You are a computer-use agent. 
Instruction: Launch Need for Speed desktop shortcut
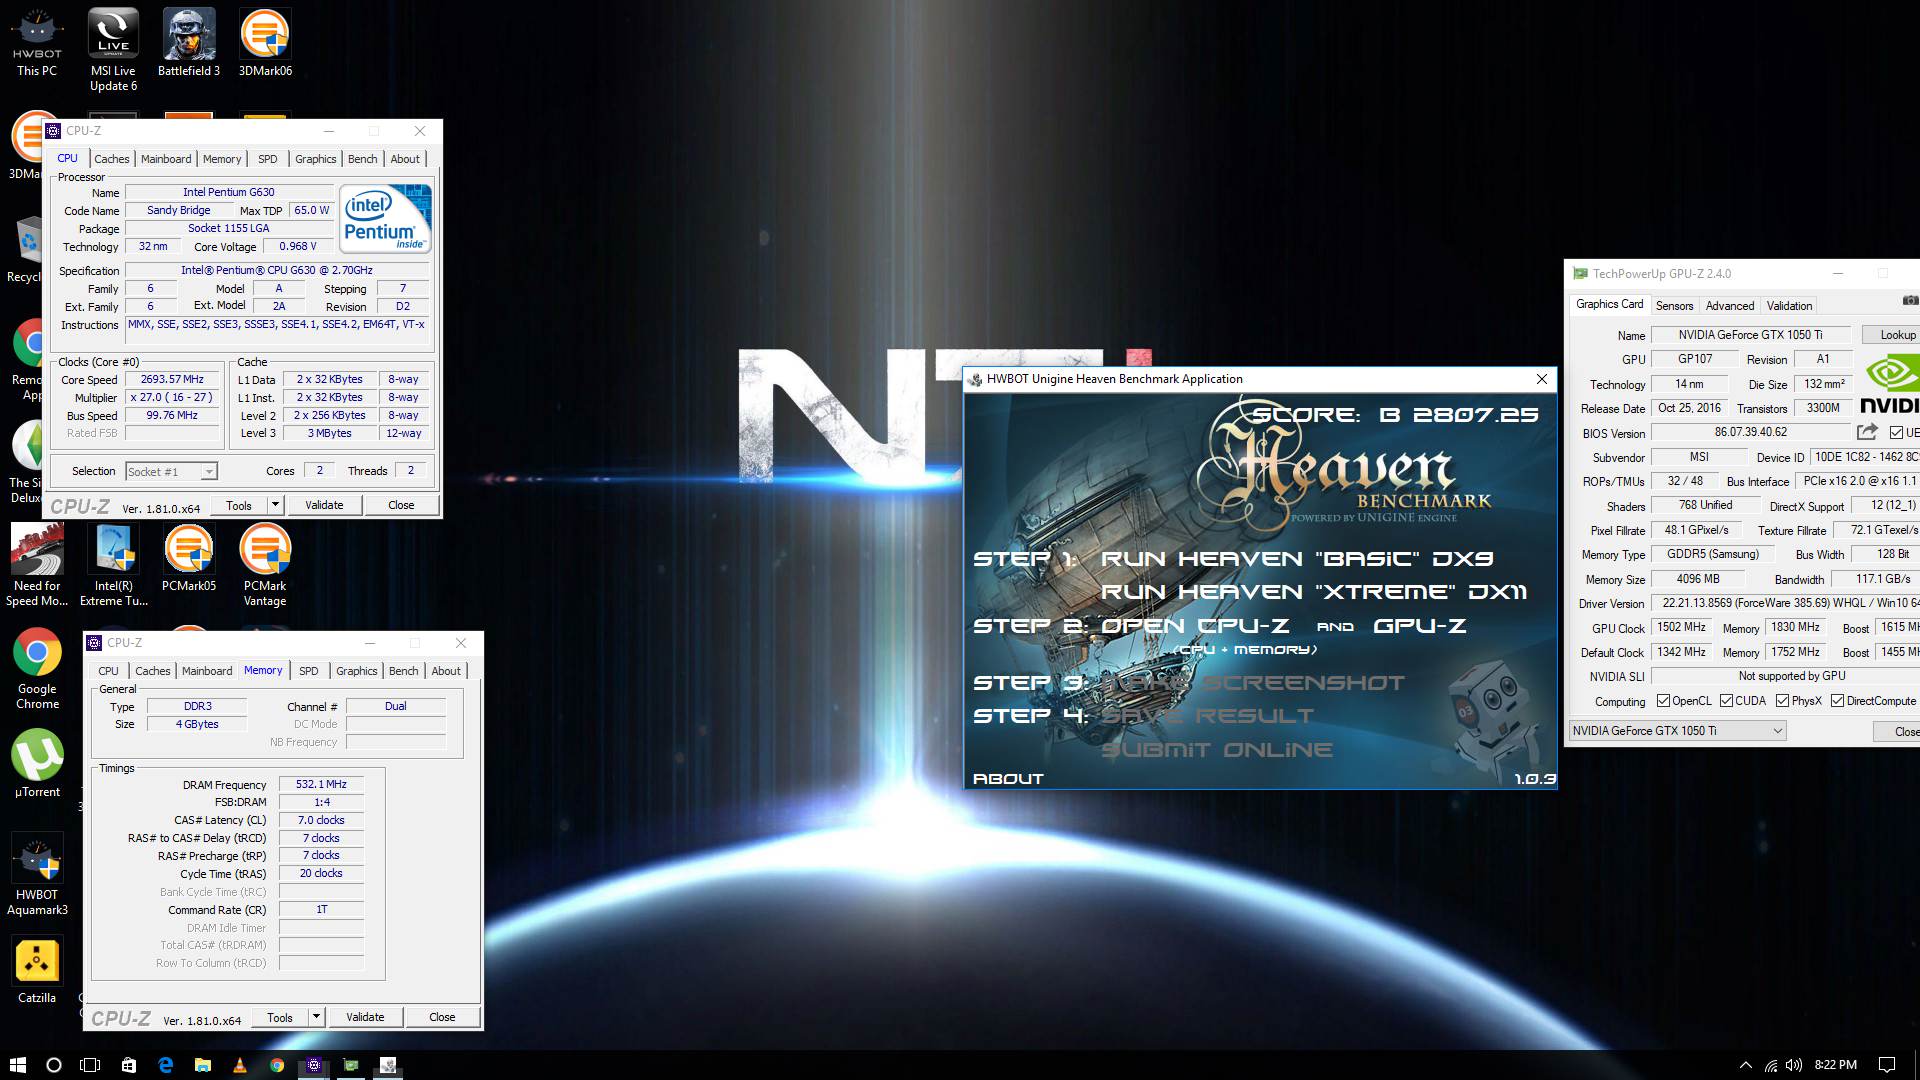37,565
